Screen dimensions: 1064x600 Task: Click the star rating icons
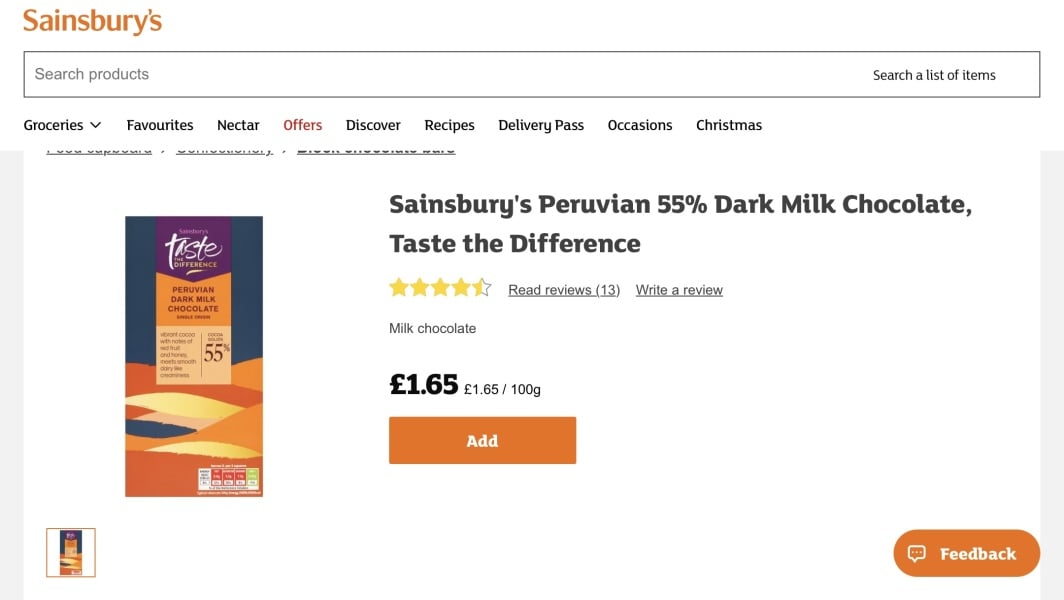click(x=440, y=289)
